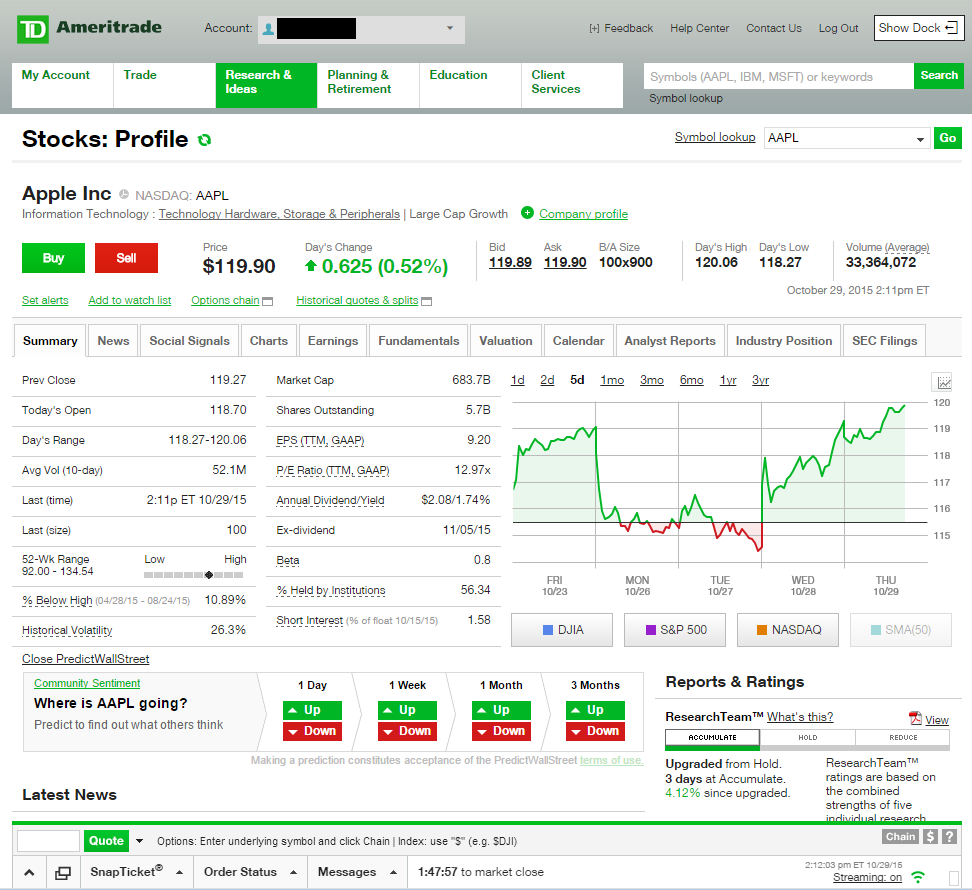Open the AAPL symbol dropdown
This screenshot has width=972, height=890.
[920, 139]
